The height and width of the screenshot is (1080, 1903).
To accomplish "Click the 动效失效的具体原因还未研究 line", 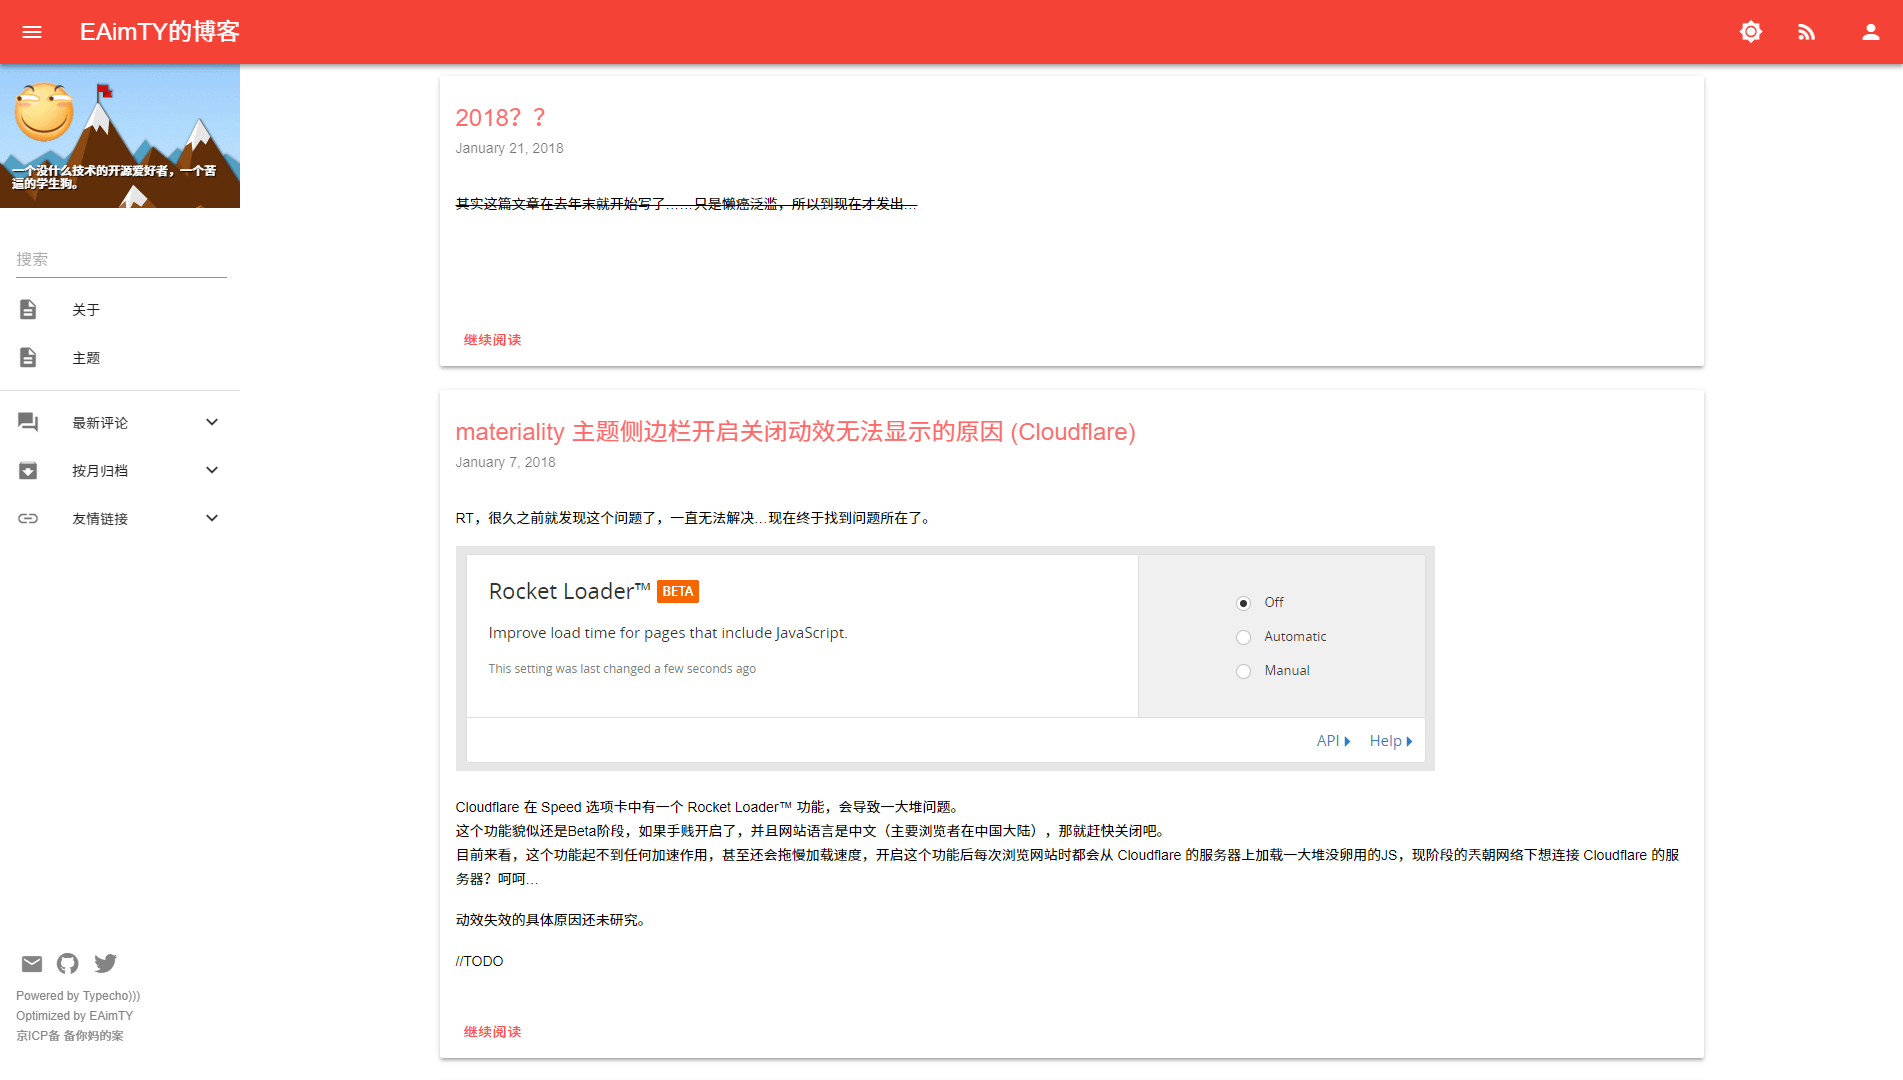I will click(x=553, y=920).
